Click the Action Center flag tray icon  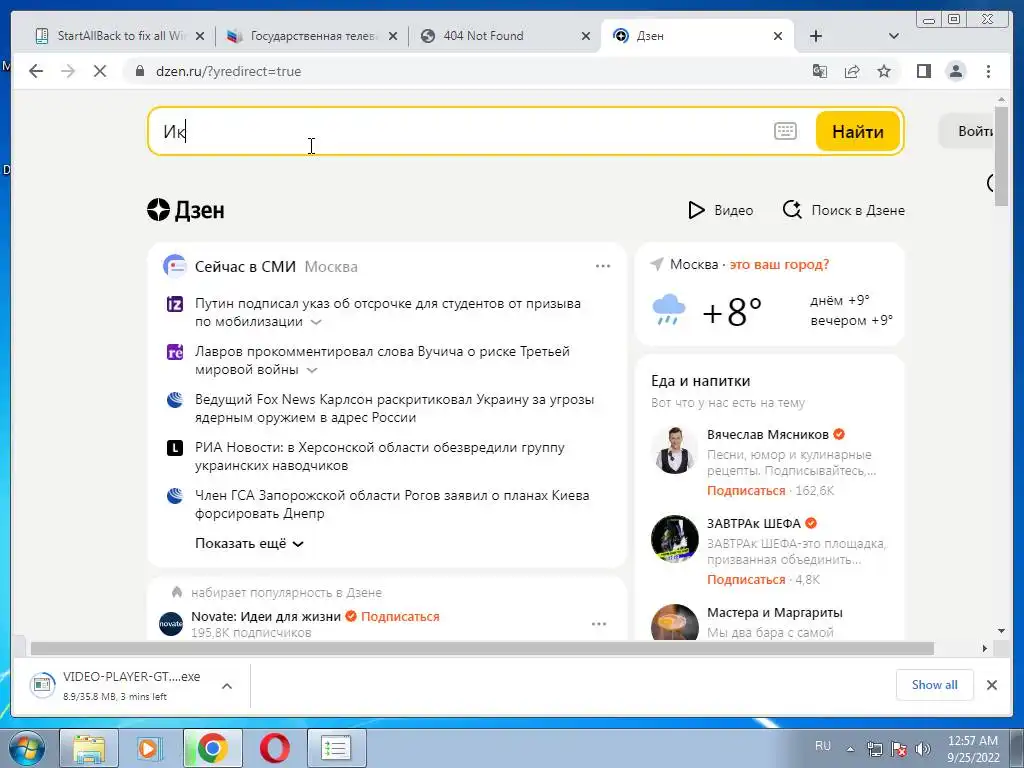pyautogui.click(x=899, y=749)
